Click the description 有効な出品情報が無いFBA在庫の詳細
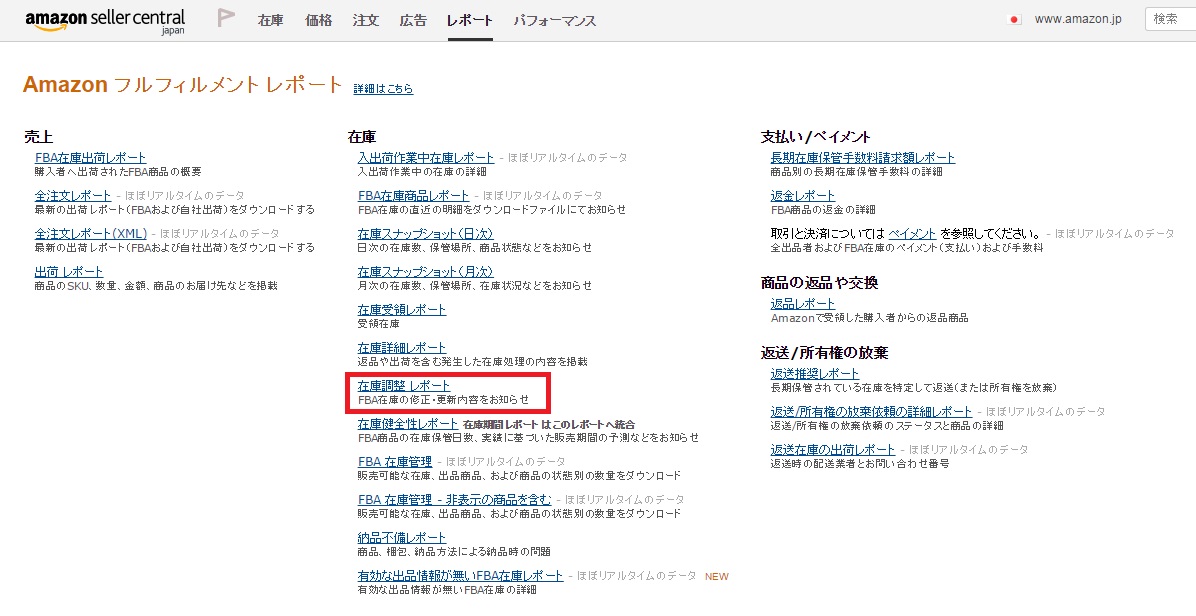Screen dimensions: 1196x616 447,590
